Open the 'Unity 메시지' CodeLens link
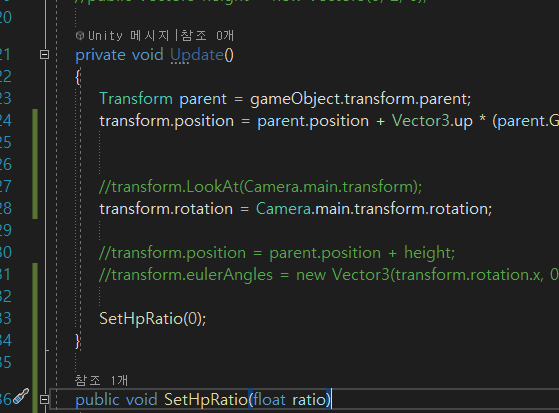The height and width of the screenshot is (413, 559). coord(128,35)
